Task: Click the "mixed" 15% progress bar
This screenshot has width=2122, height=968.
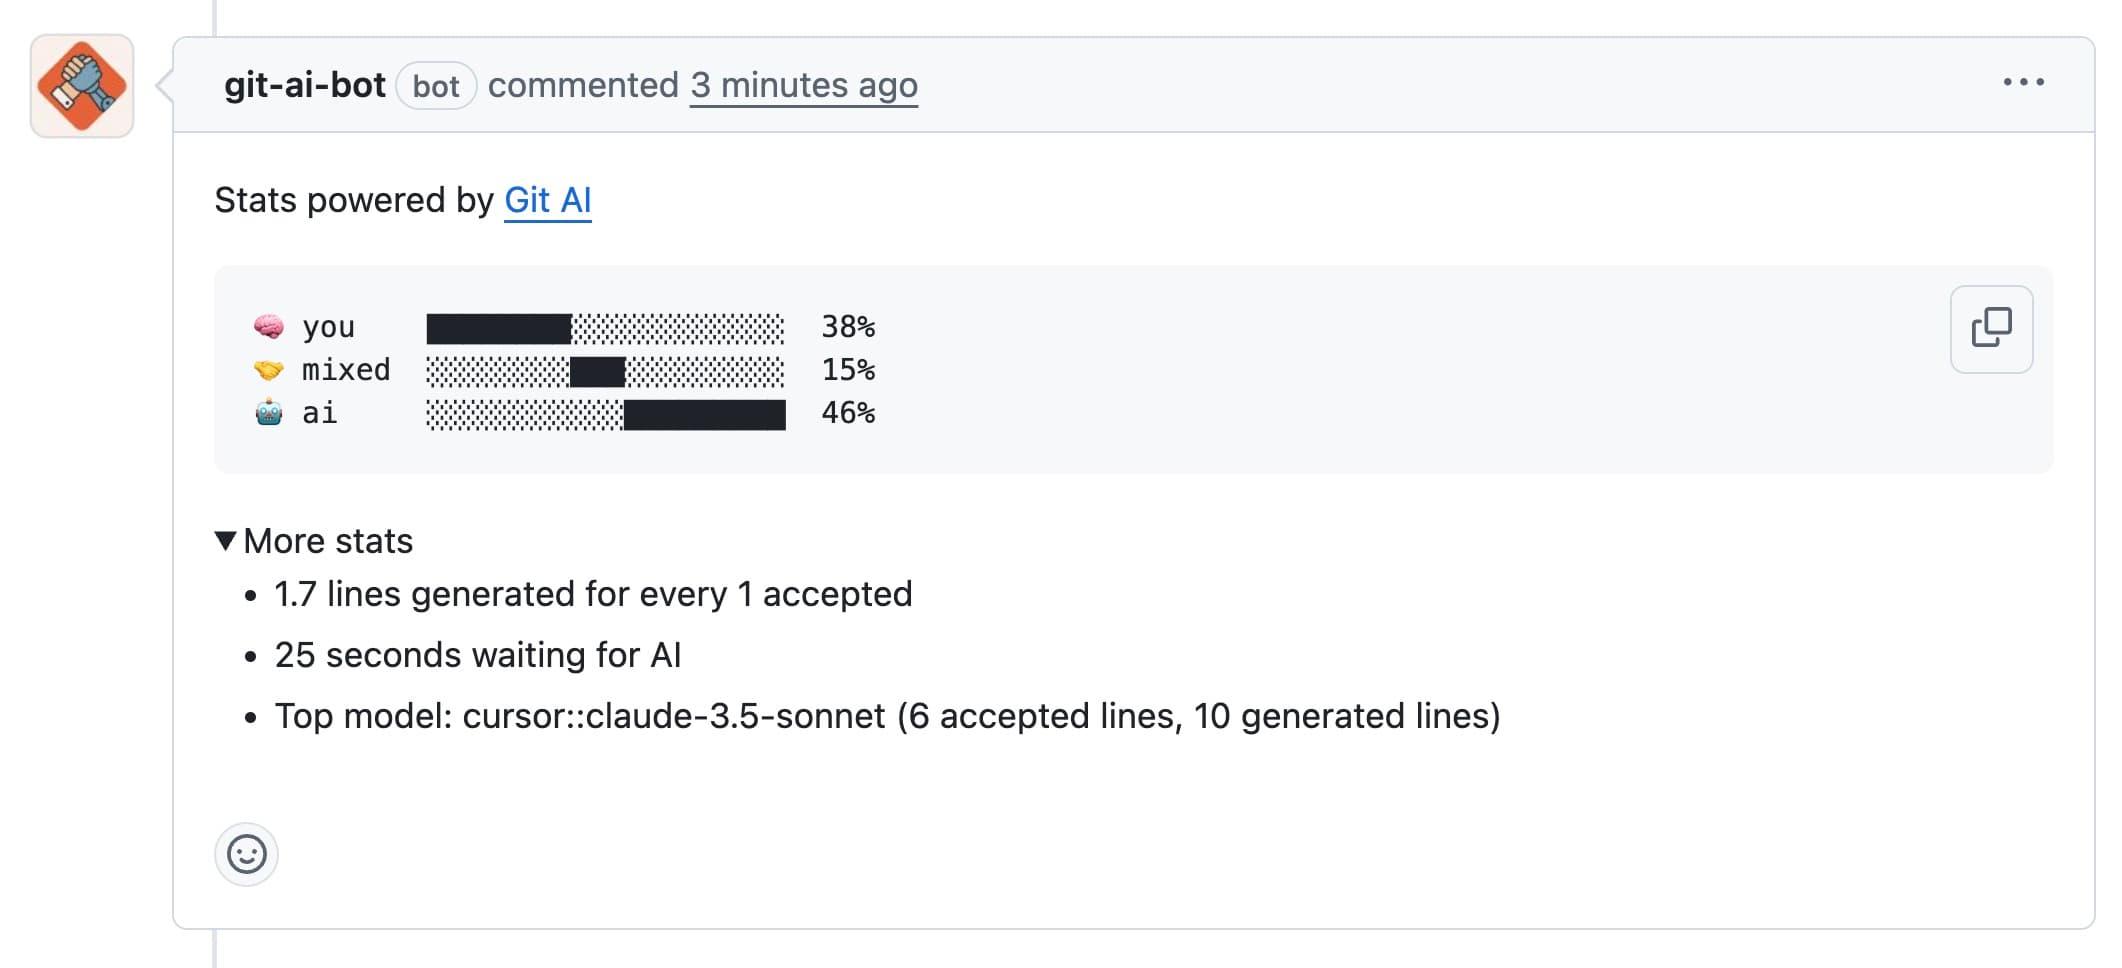Action: pos(605,371)
